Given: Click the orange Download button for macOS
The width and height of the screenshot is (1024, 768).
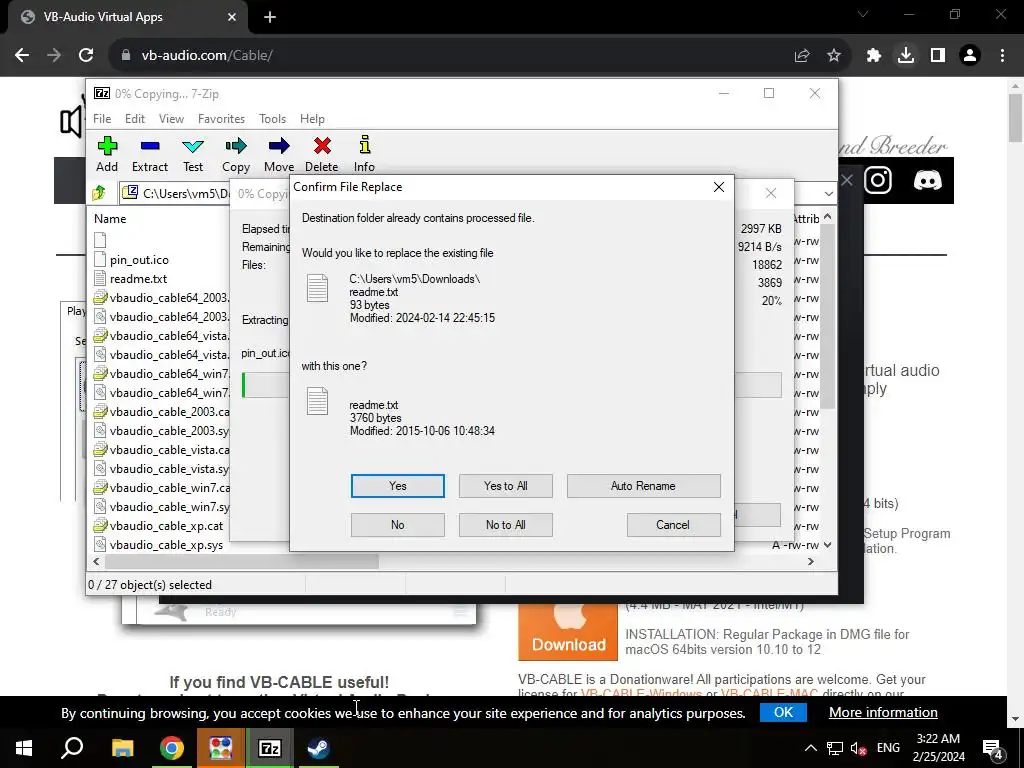Looking at the screenshot, I should tap(568, 633).
